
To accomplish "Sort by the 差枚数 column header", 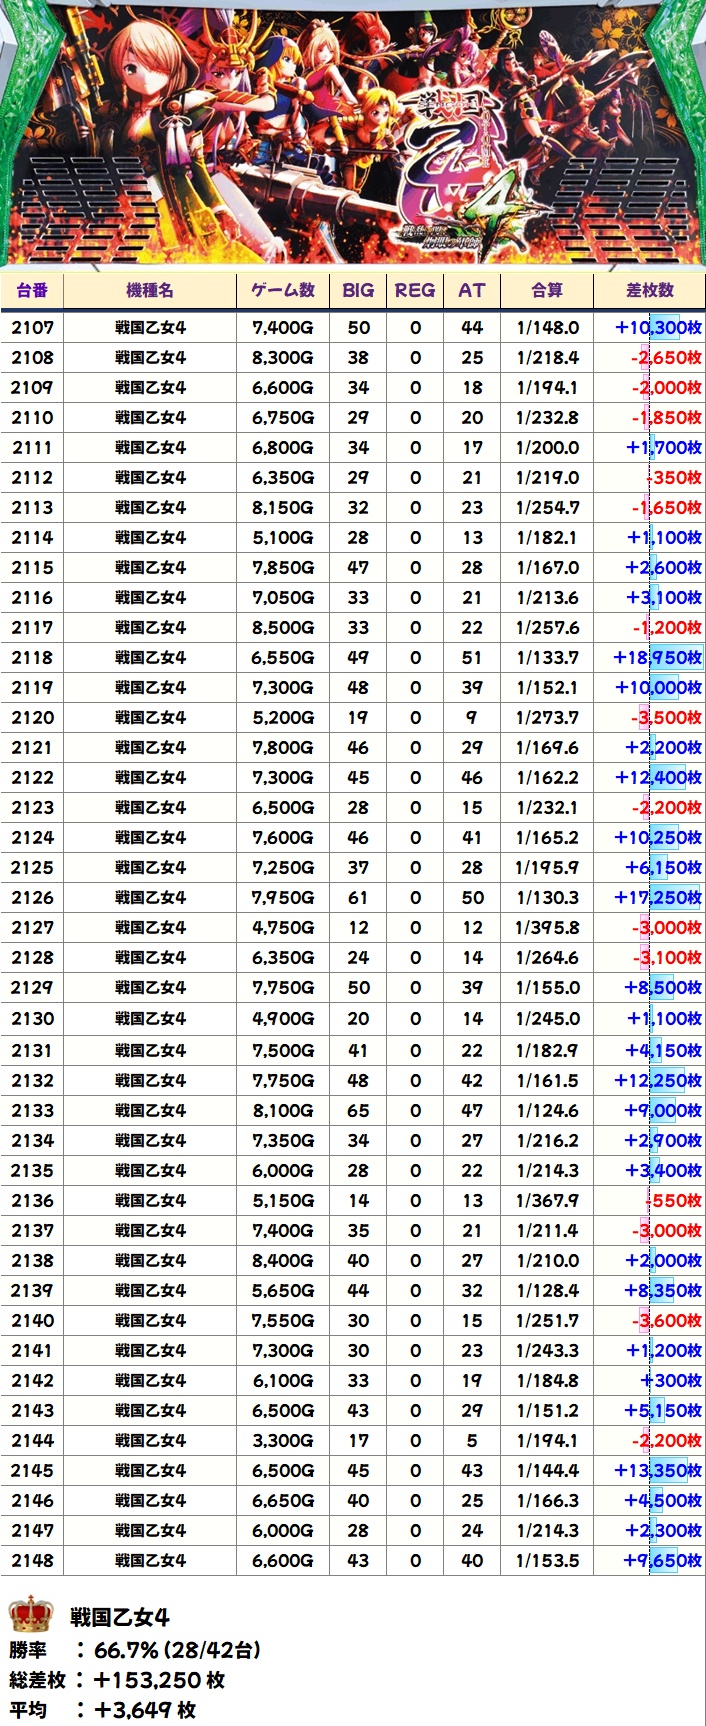I will coord(650,290).
